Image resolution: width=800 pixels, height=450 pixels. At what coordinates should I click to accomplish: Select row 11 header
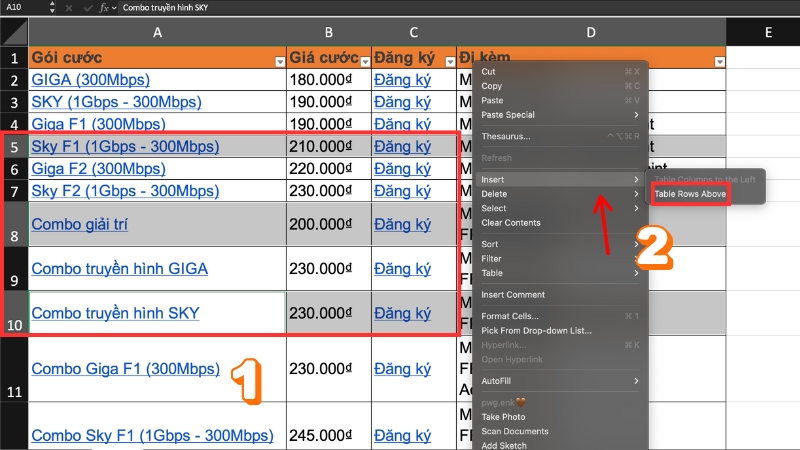point(14,369)
